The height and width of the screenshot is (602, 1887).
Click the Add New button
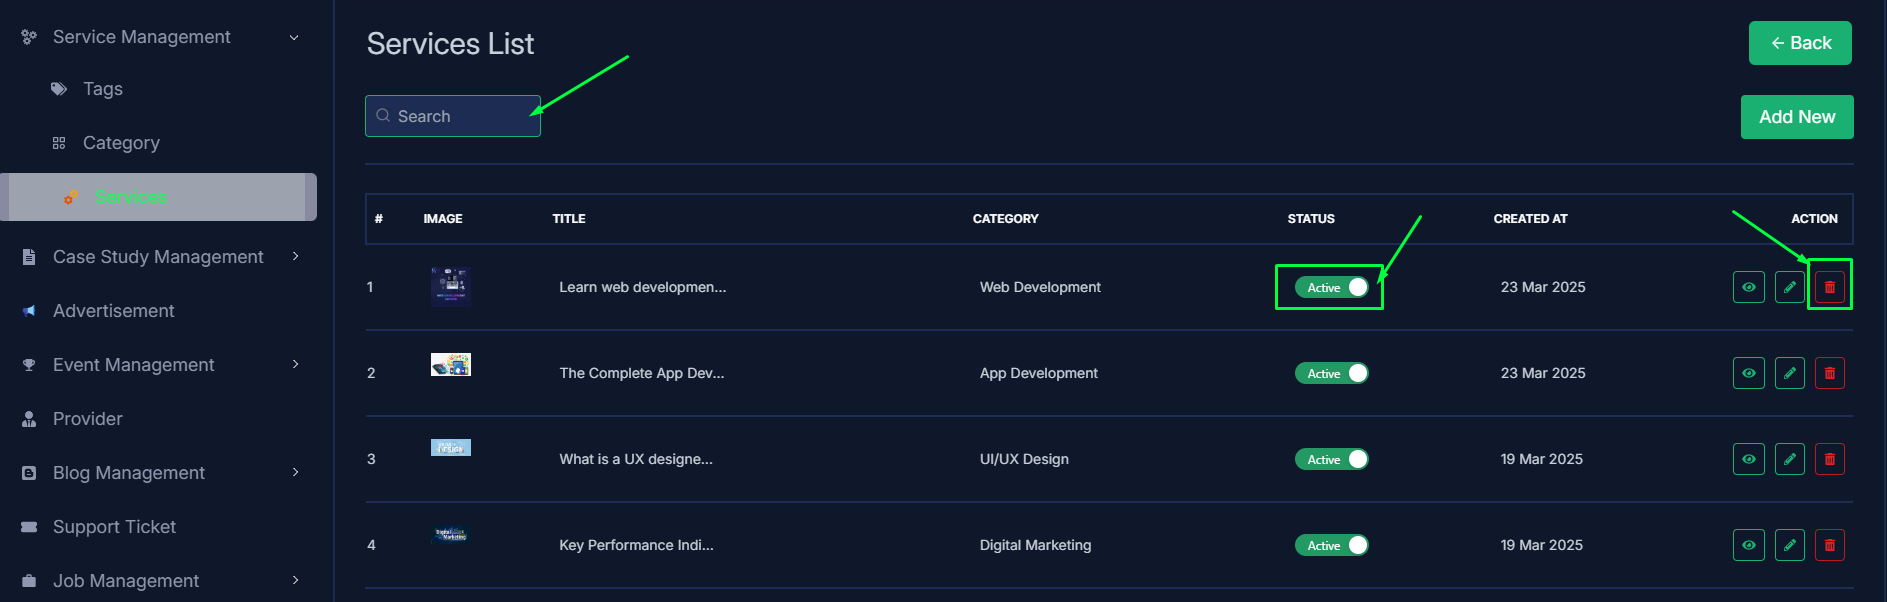pos(1796,117)
